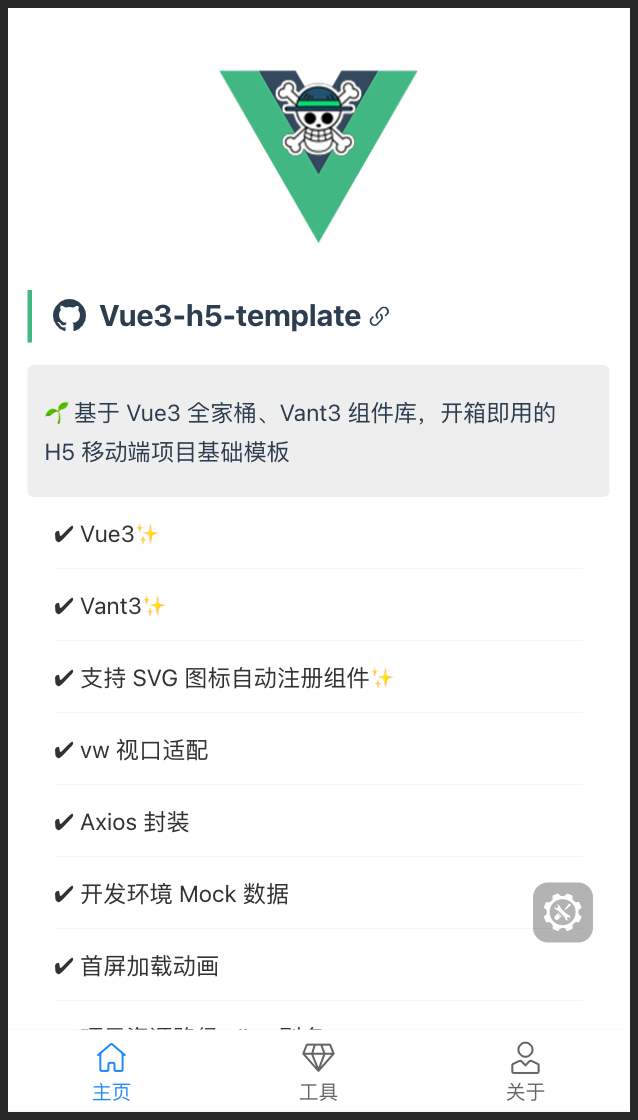
Task: Go to the 主页 tab label
Action: pyautogui.click(x=111, y=1091)
